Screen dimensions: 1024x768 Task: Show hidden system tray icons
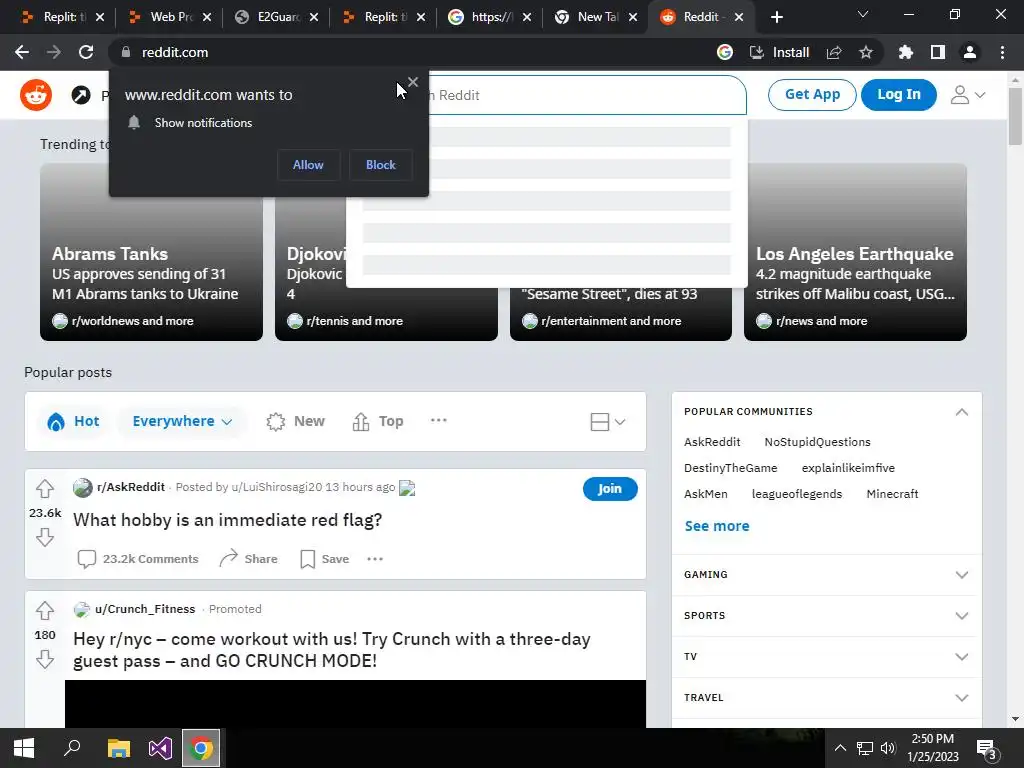[840, 748]
